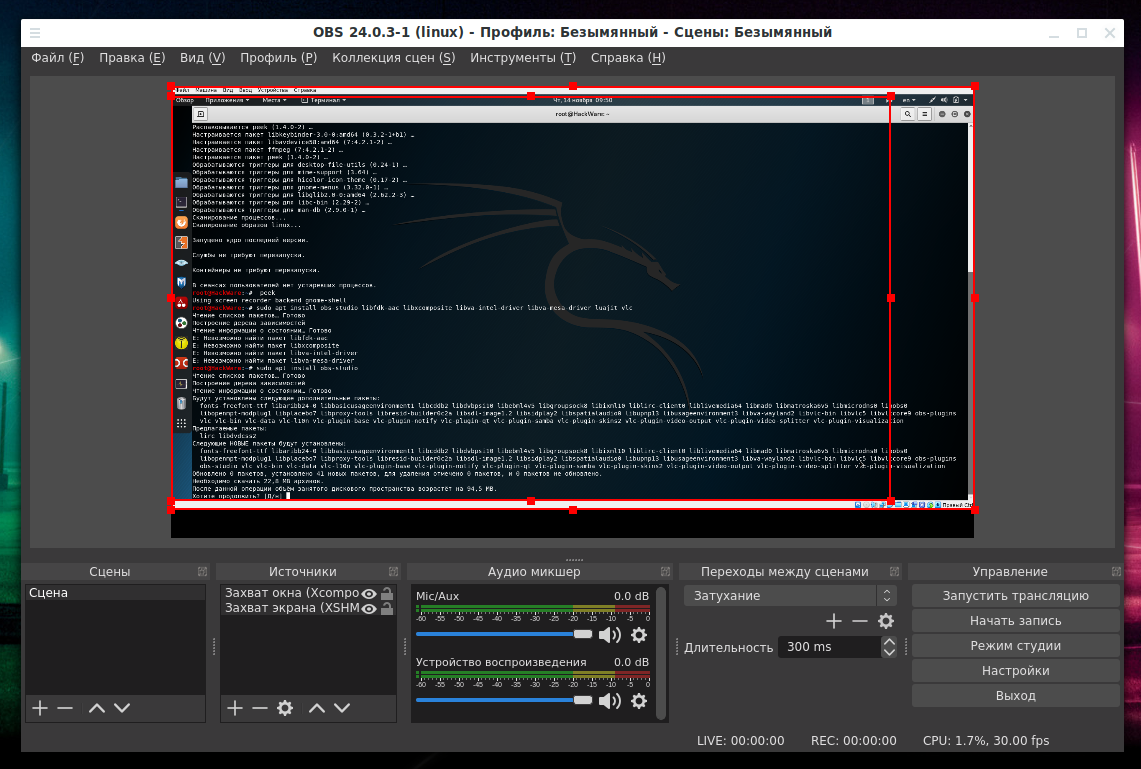Click the Mic/Aux volume slider handle
This screenshot has width=1141, height=769.
point(583,634)
